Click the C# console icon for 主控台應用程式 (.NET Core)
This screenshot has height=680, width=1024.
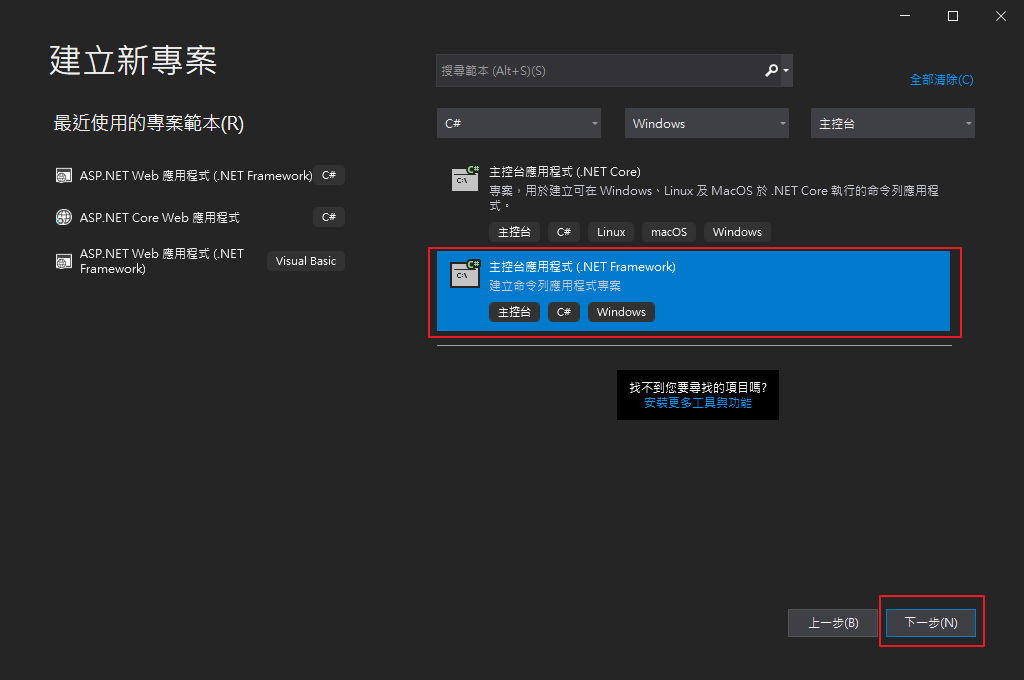click(x=464, y=176)
